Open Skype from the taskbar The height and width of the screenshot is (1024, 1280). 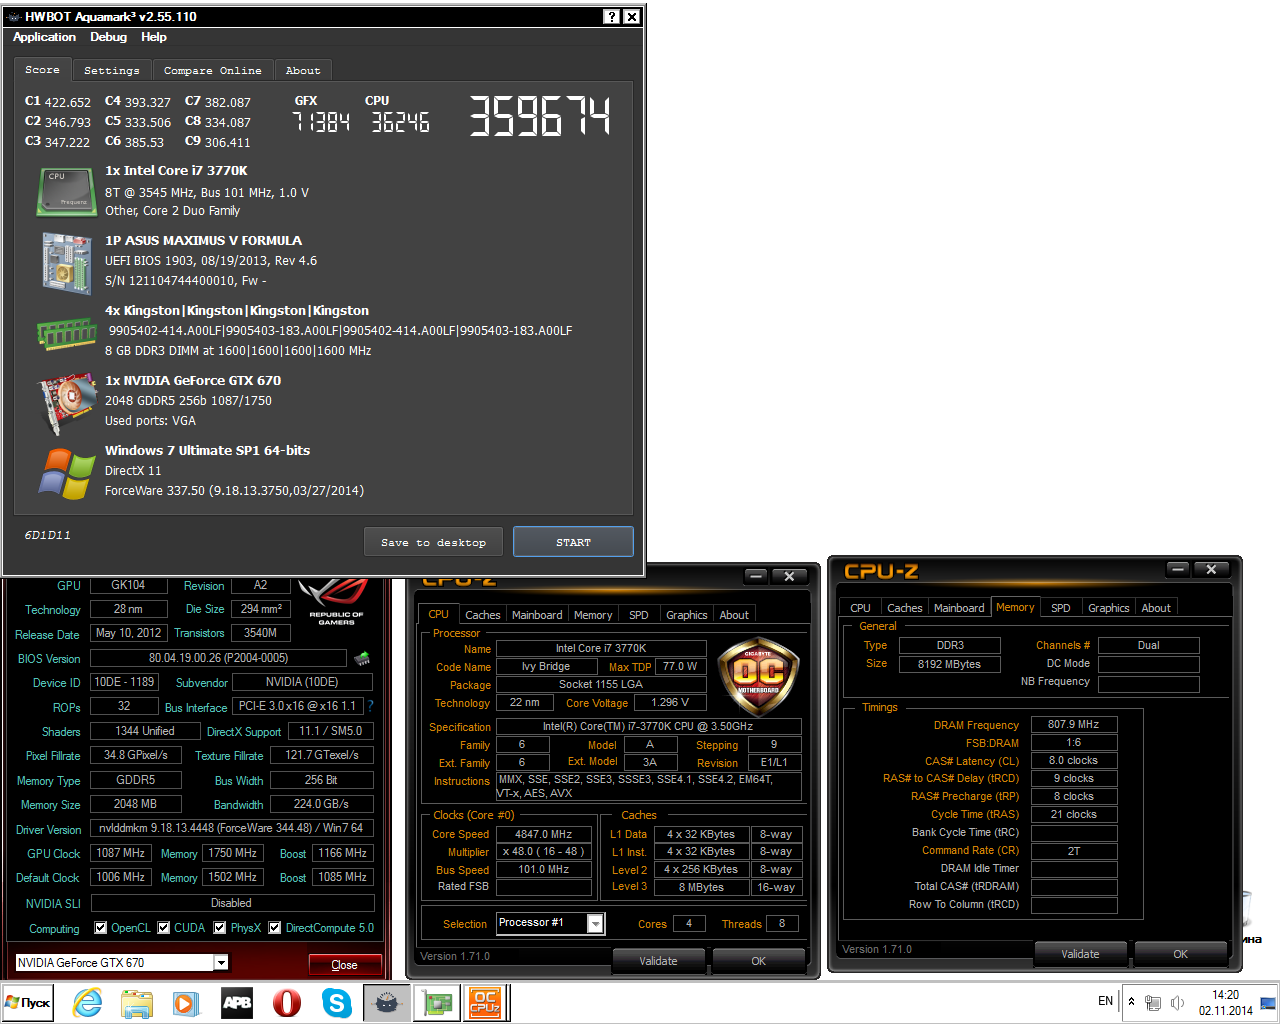[x=337, y=1003]
